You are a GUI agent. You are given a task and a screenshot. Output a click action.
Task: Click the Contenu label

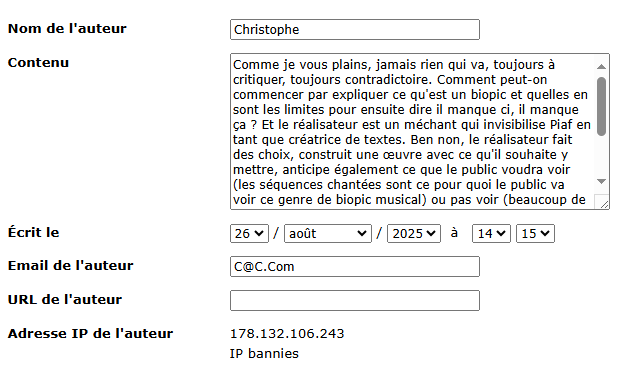tap(38, 63)
